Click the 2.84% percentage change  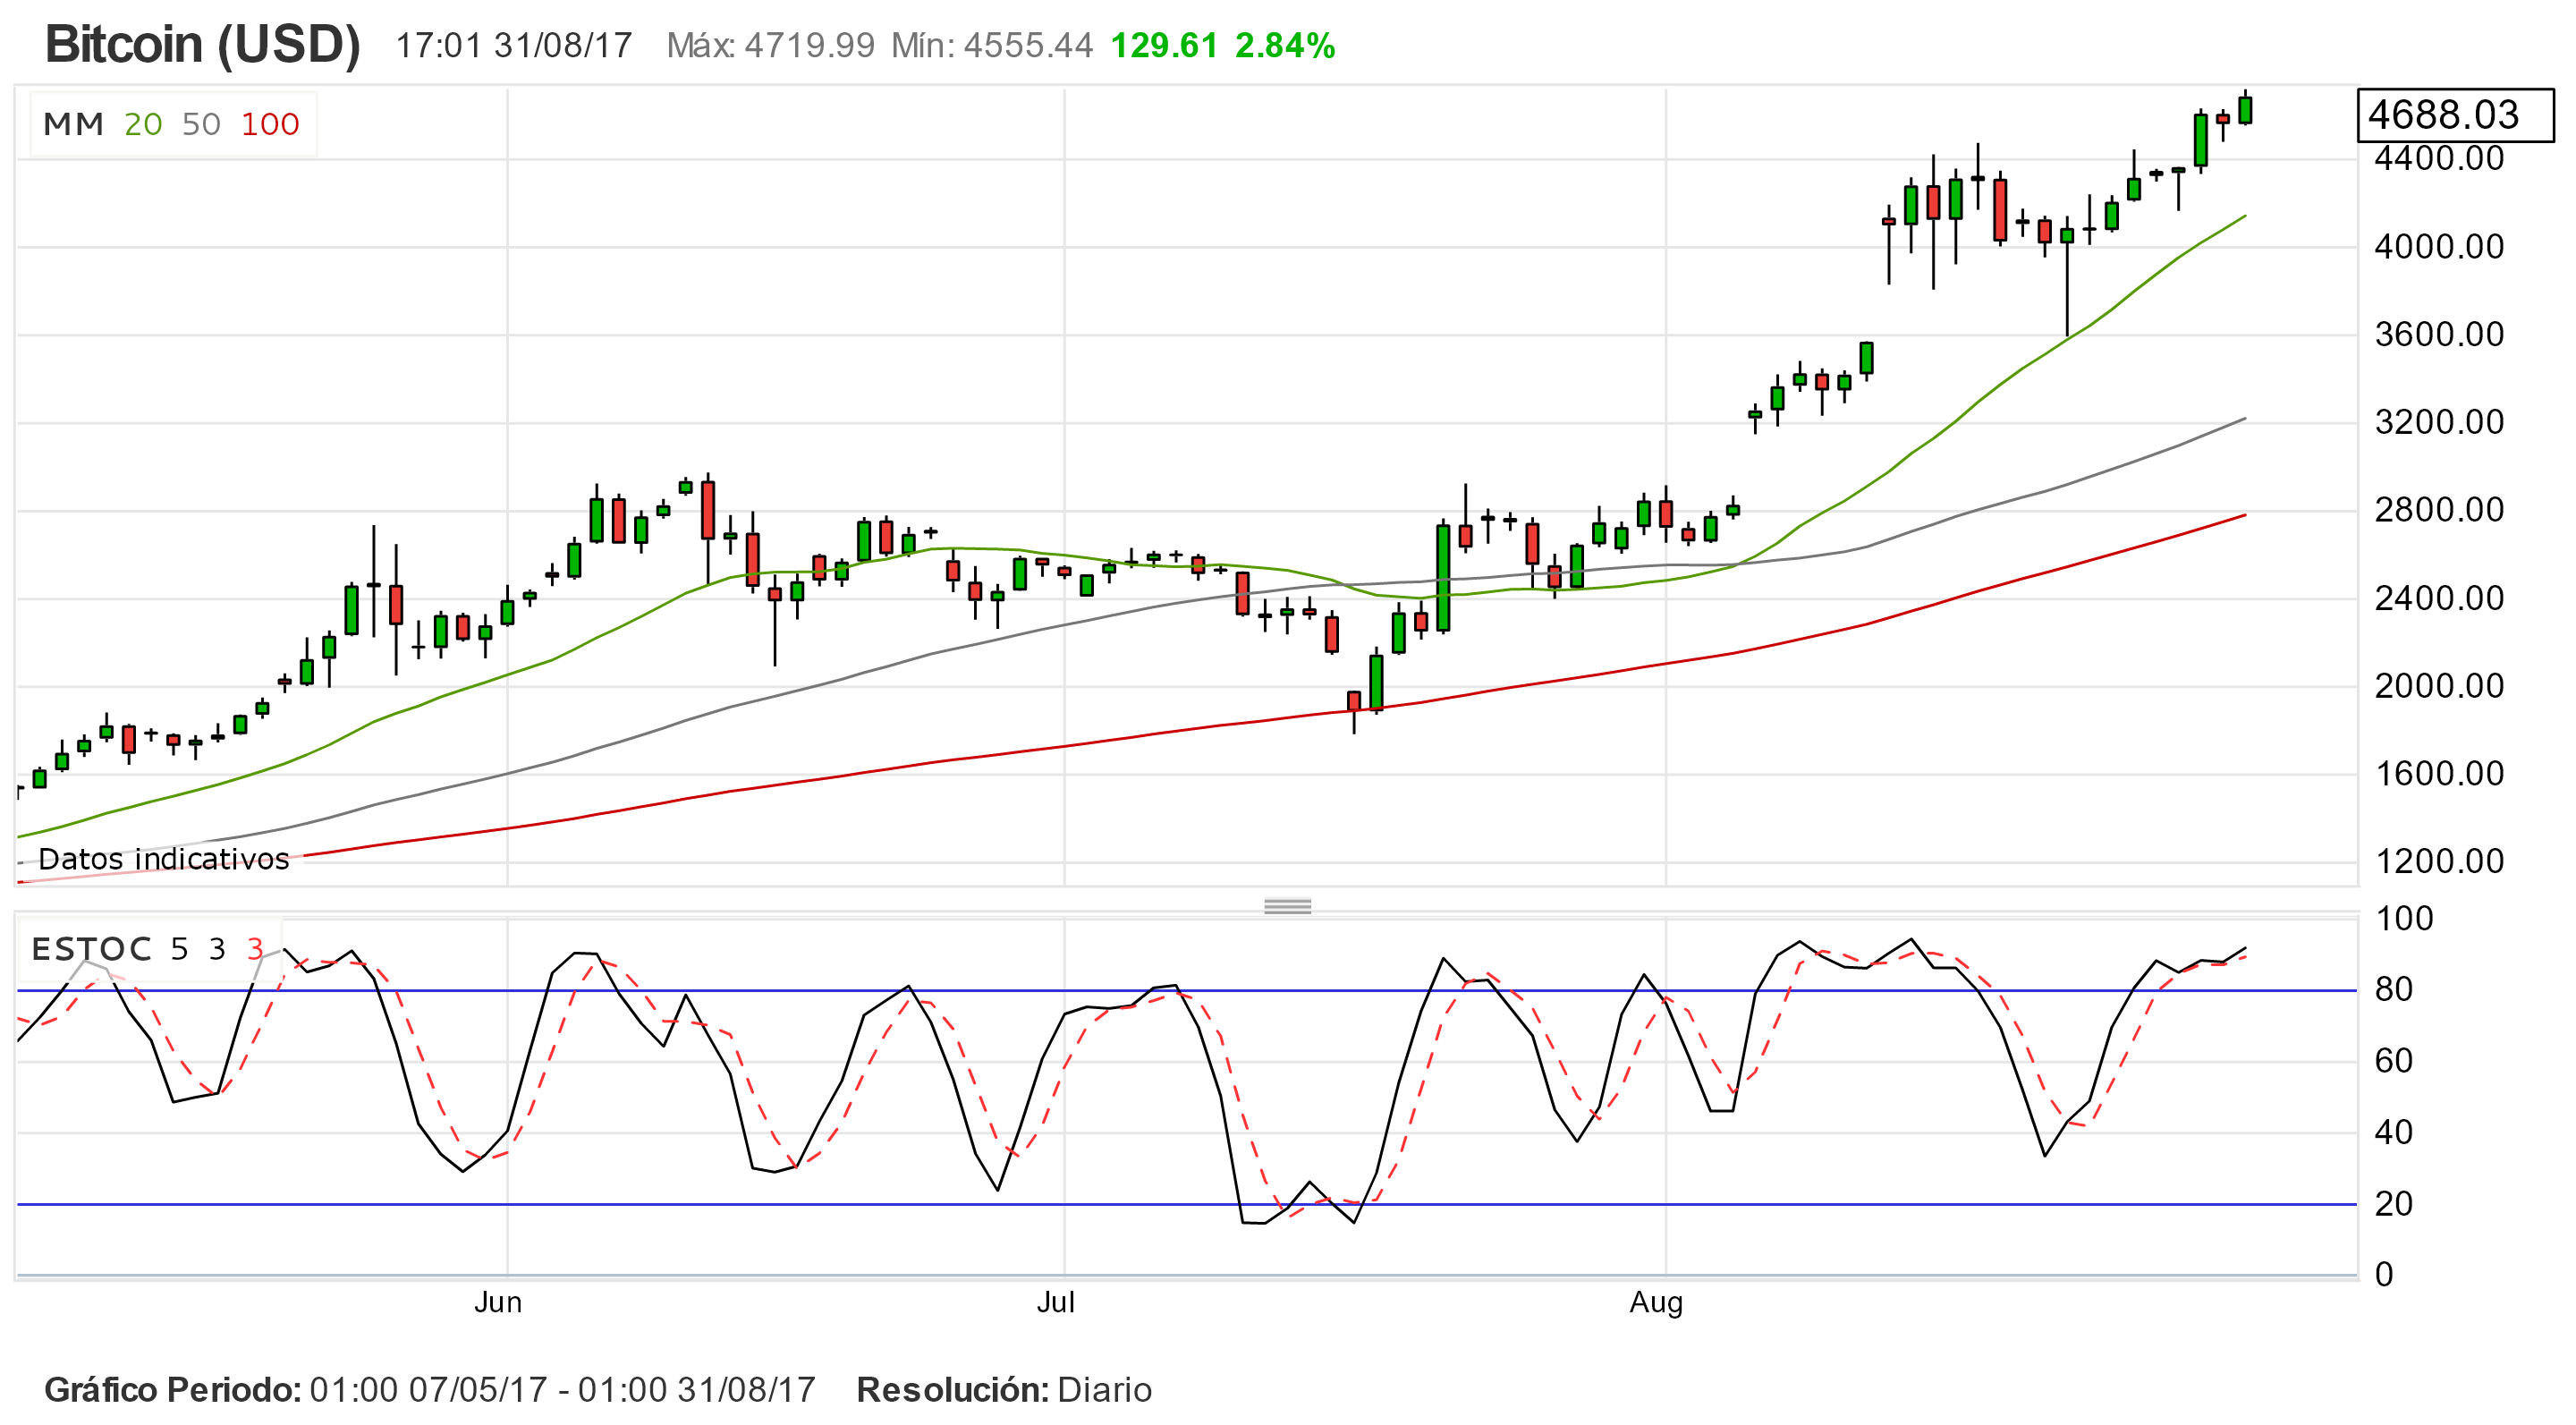[x=1285, y=46]
